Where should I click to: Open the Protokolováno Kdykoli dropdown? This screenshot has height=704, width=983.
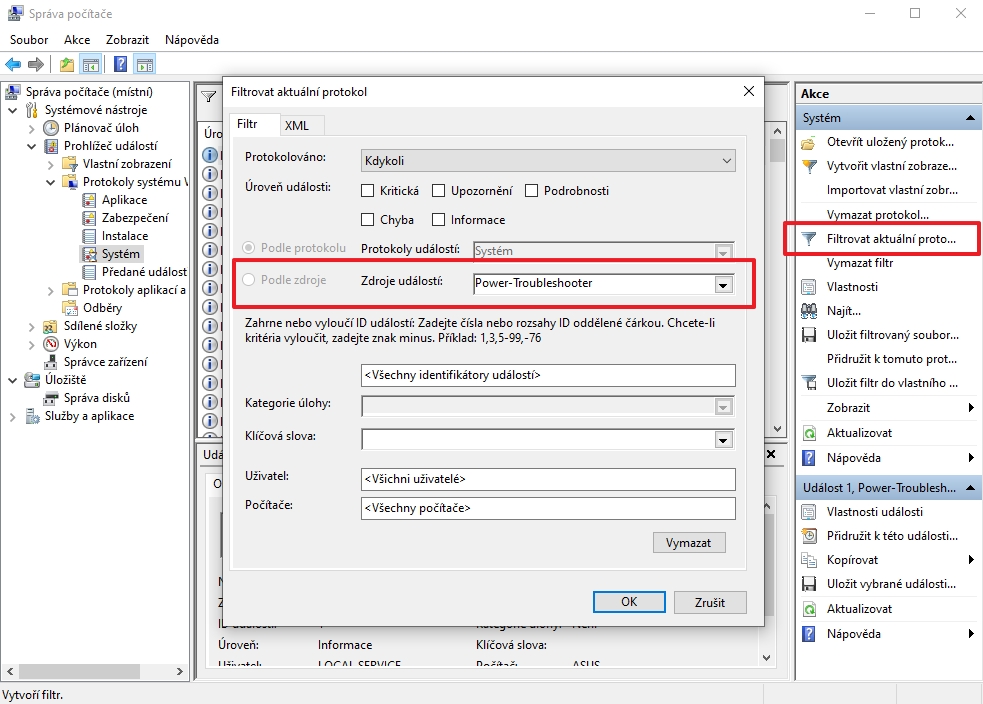click(x=548, y=160)
